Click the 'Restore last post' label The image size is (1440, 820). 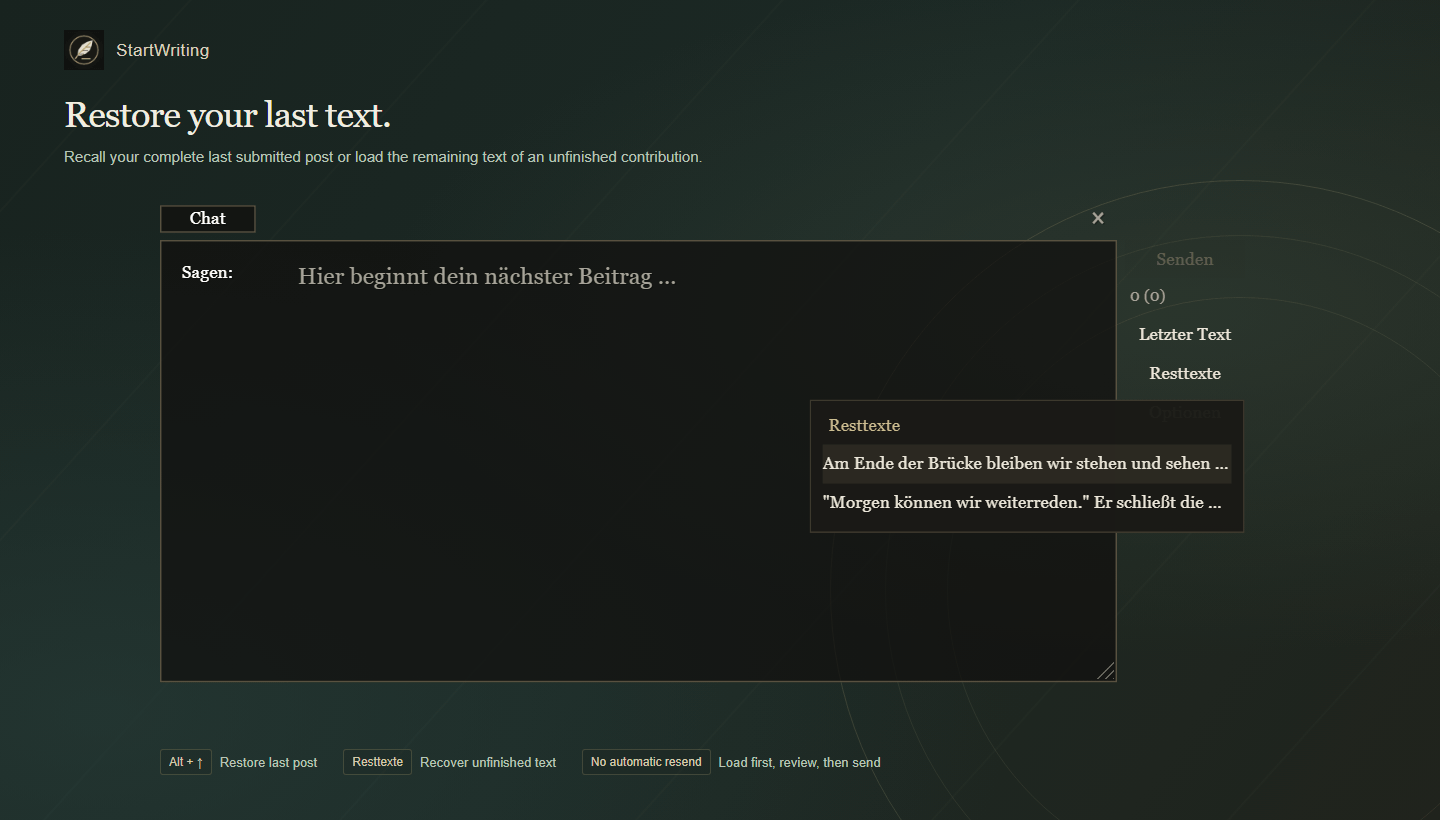click(268, 762)
